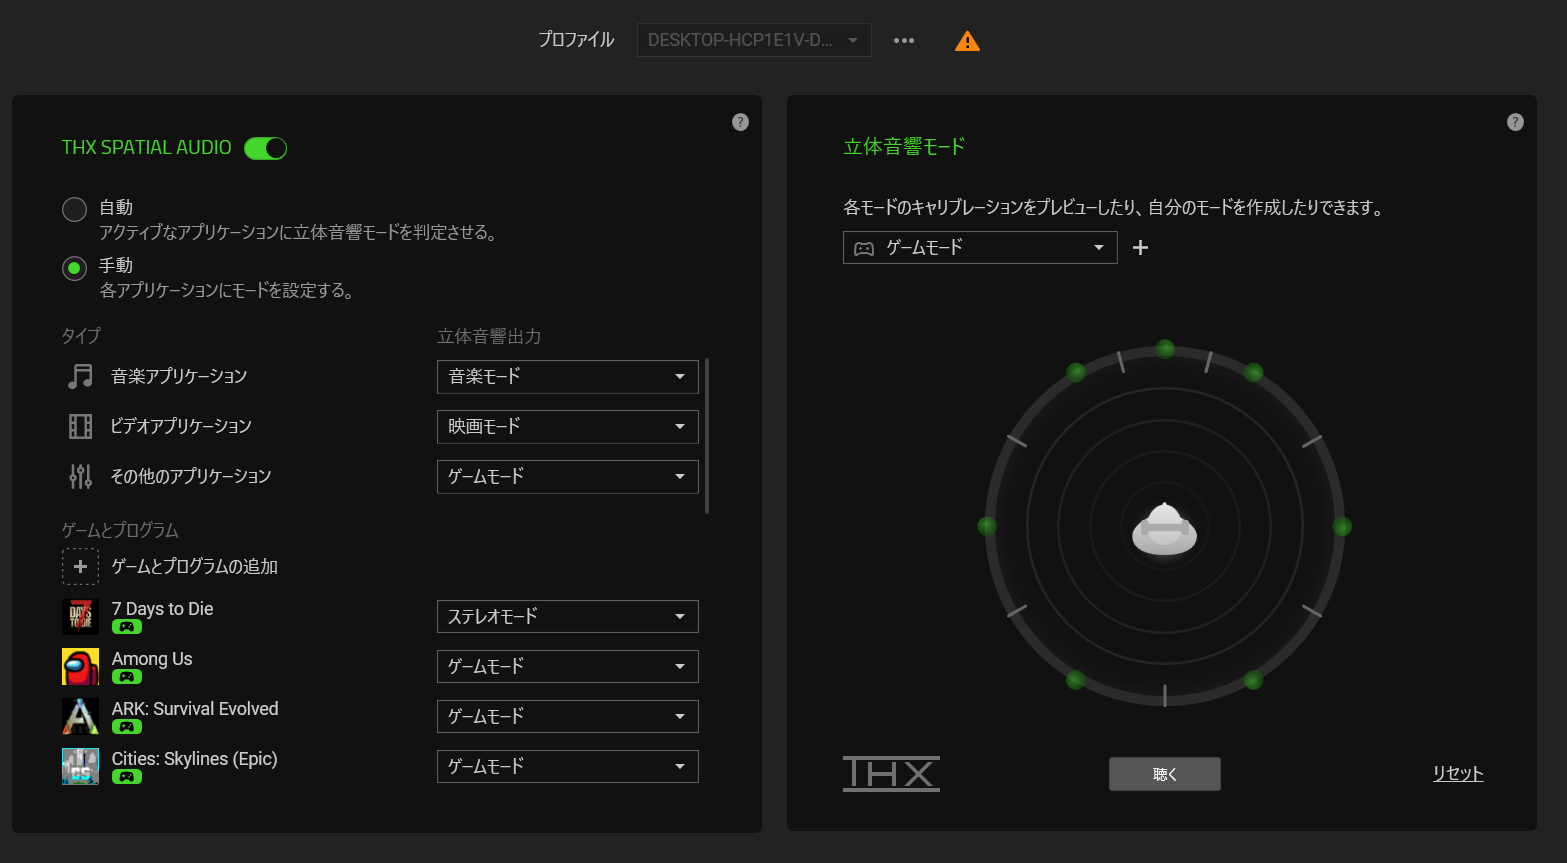Image resolution: width=1567 pixels, height=863 pixels.
Task: Select the rear-right speaker dot
Action: [1253, 680]
